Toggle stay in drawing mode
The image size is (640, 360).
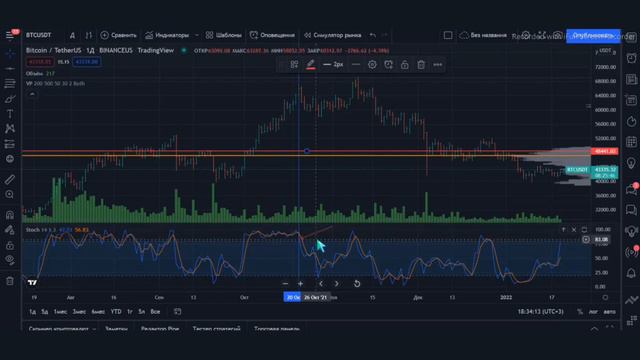pos(10,230)
